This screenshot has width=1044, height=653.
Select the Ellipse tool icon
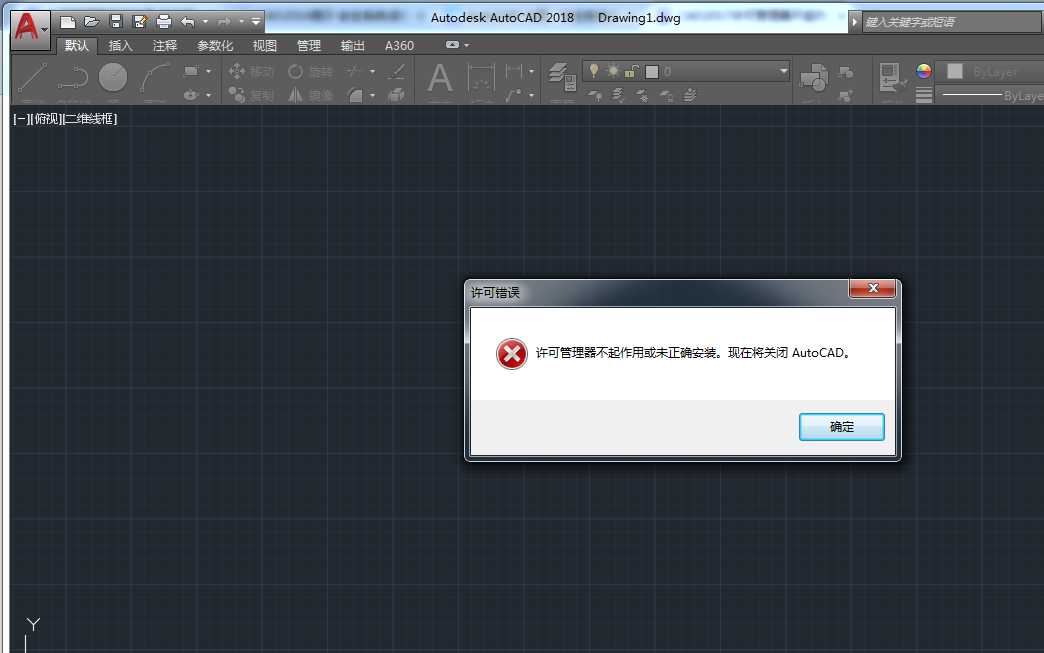pyautogui.click(x=191, y=95)
